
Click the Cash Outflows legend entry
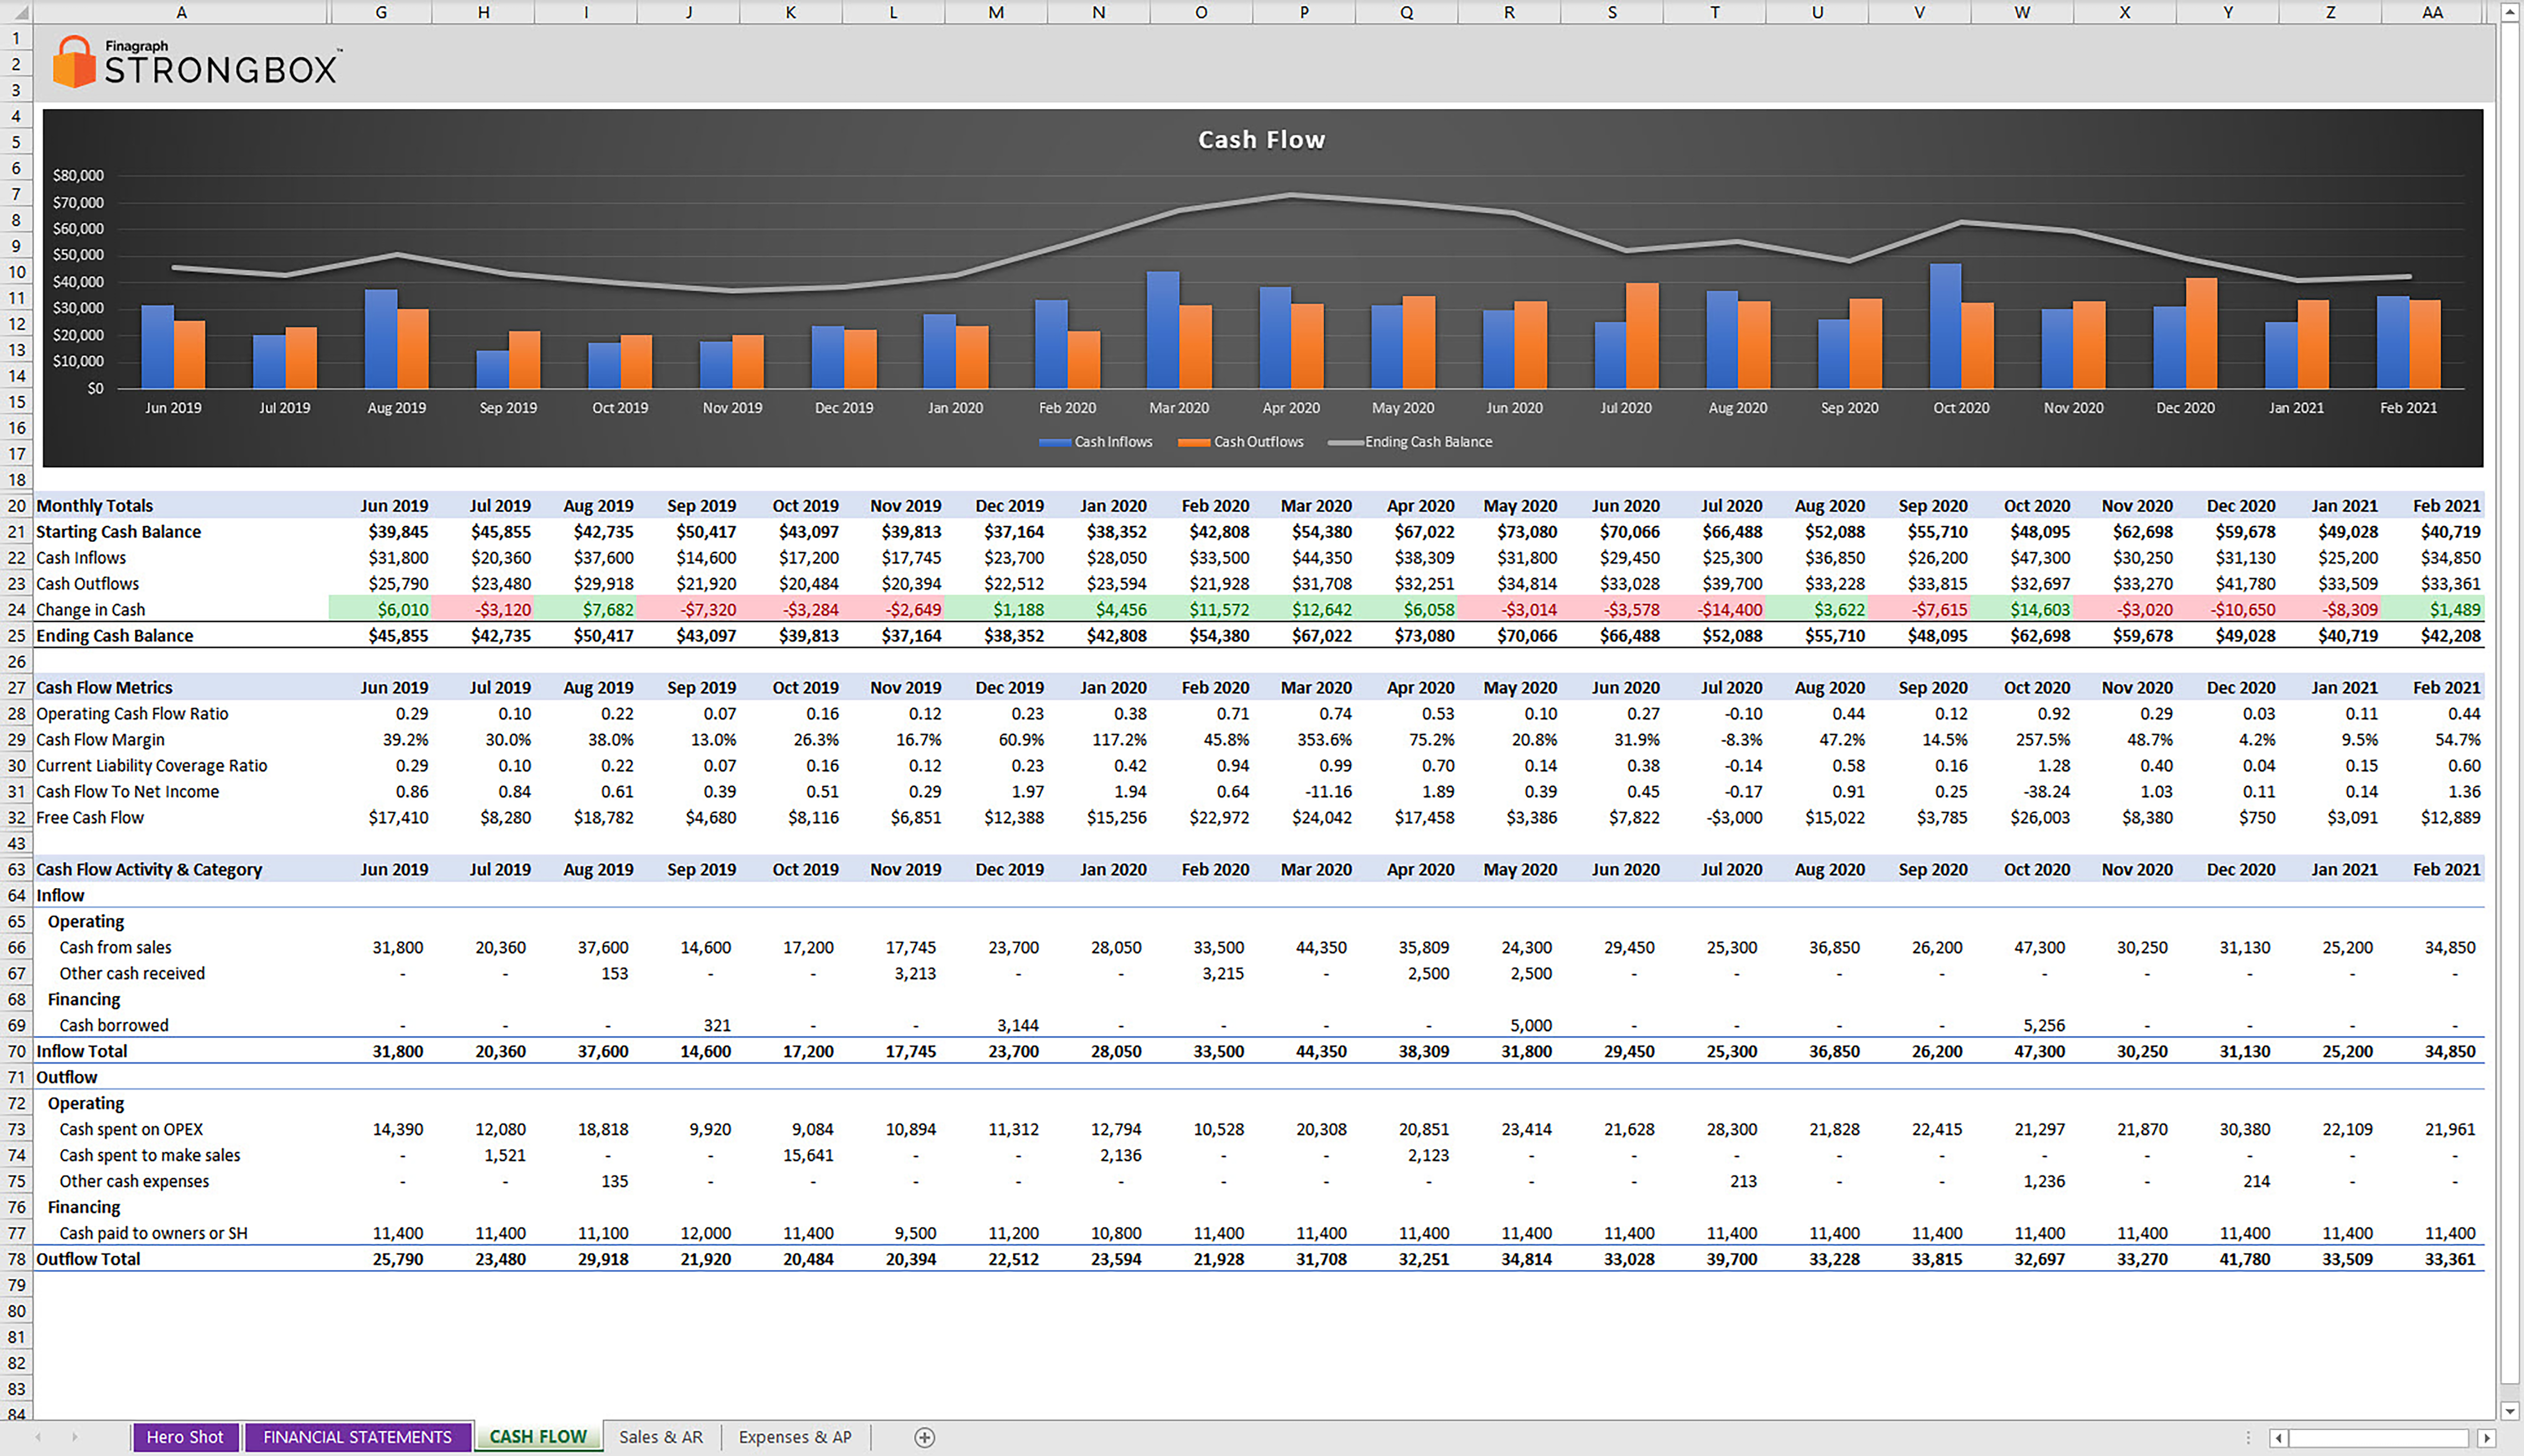click(1240, 442)
